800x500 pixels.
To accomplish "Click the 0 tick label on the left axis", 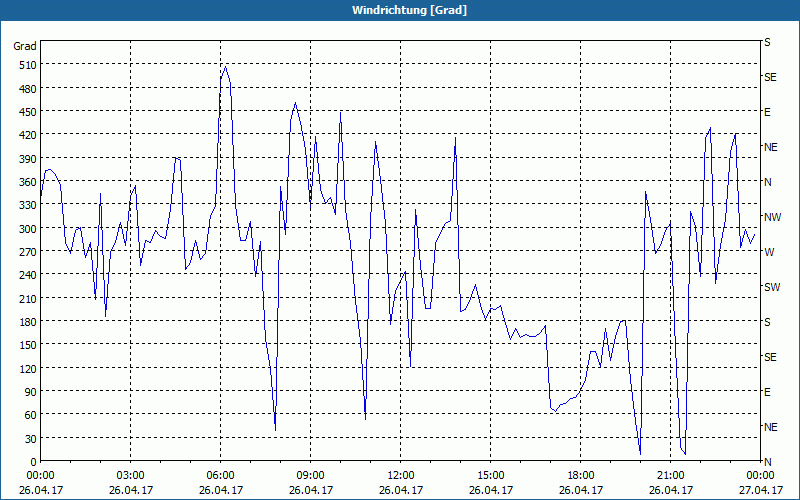I will pyautogui.click(x=34, y=462).
